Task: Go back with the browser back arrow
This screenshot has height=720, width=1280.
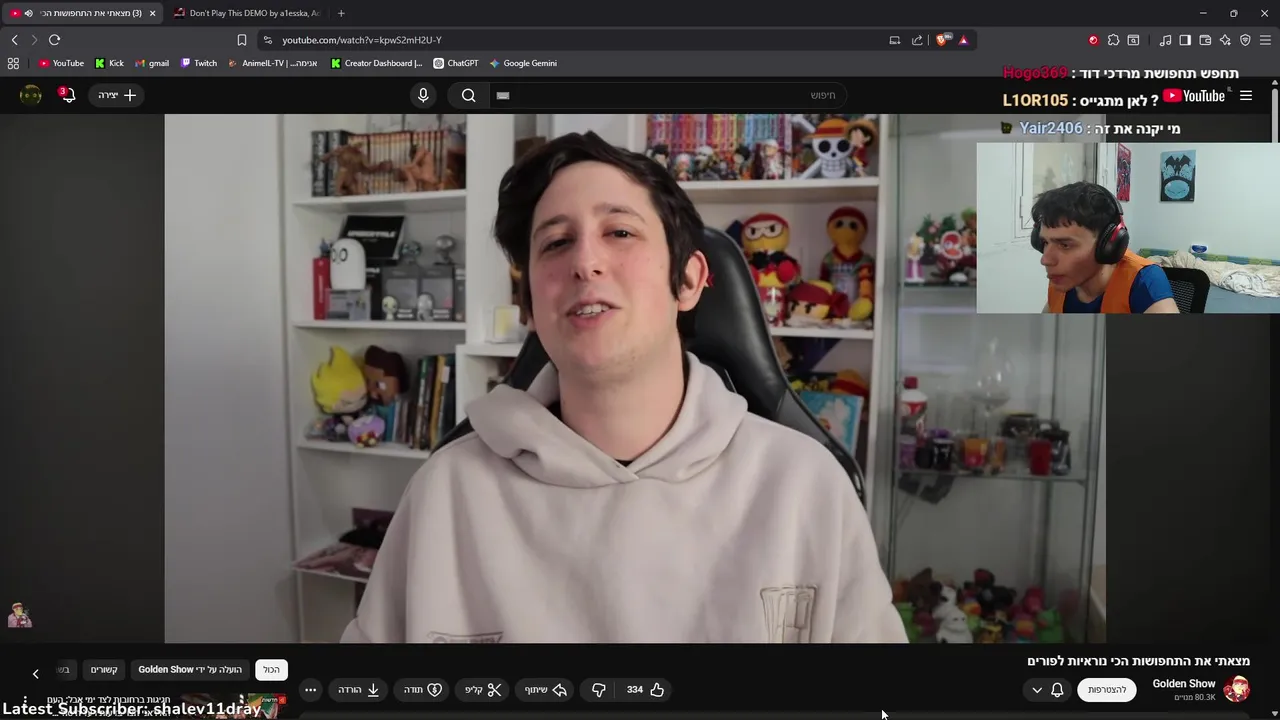Action: 14,40
